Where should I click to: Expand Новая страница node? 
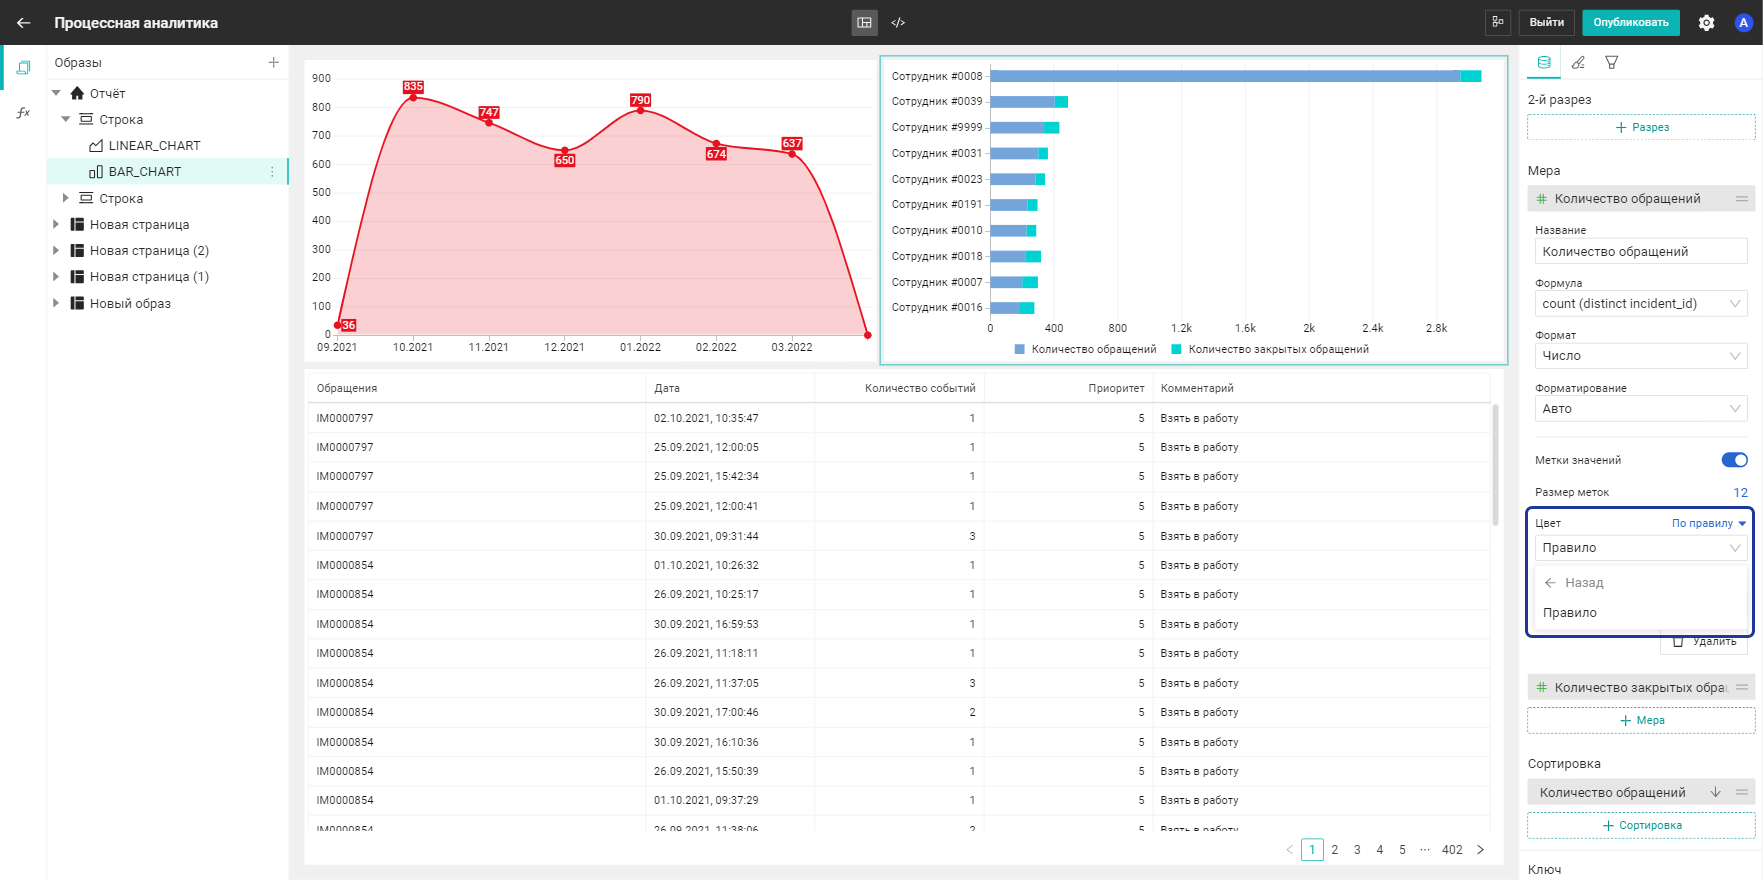click(x=56, y=224)
